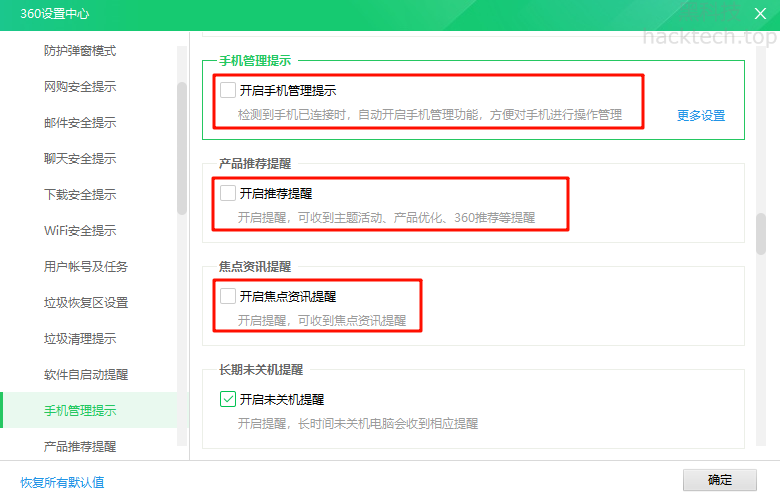Click 恢复所有默认值 link
Viewport: 780px width, 500px height.
click(x=62, y=482)
